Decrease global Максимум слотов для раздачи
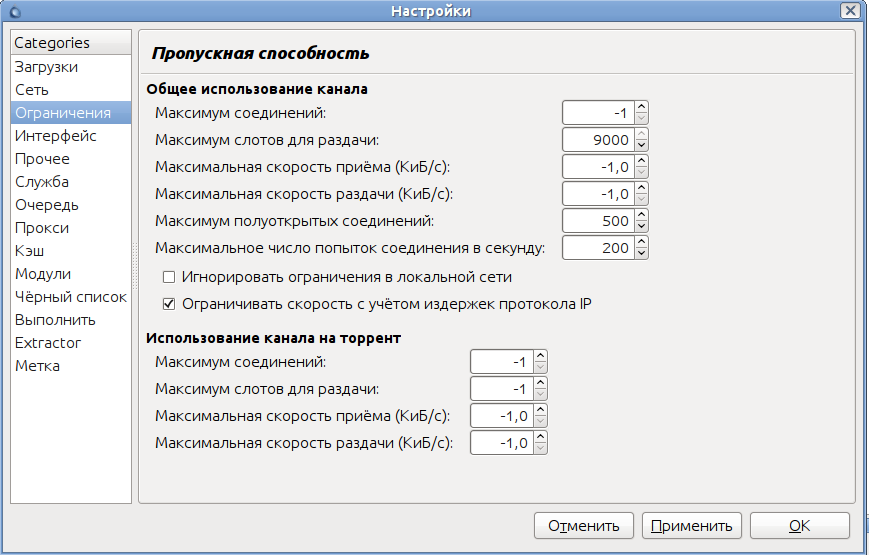Screen dimensions: 869x555 pos(641,145)
